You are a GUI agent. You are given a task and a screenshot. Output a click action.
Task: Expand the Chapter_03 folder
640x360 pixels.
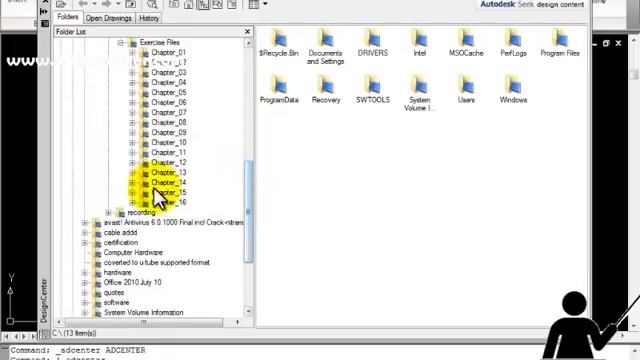(132, 73)
